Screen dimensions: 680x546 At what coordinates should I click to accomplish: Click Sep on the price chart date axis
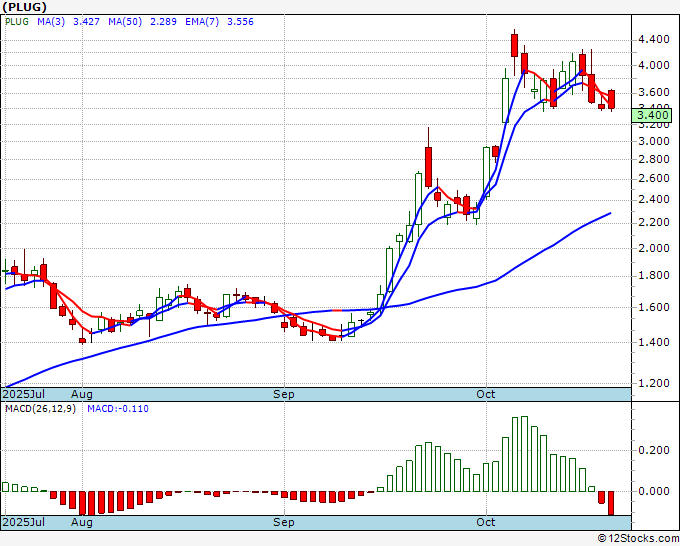pyautogui.click(x=284, y=394)
